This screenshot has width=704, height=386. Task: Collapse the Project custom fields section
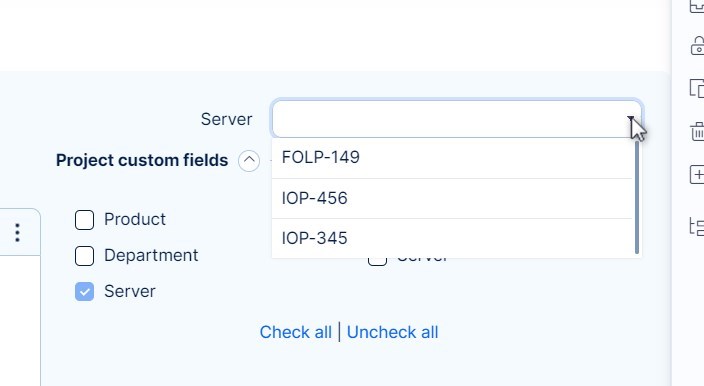249,161
